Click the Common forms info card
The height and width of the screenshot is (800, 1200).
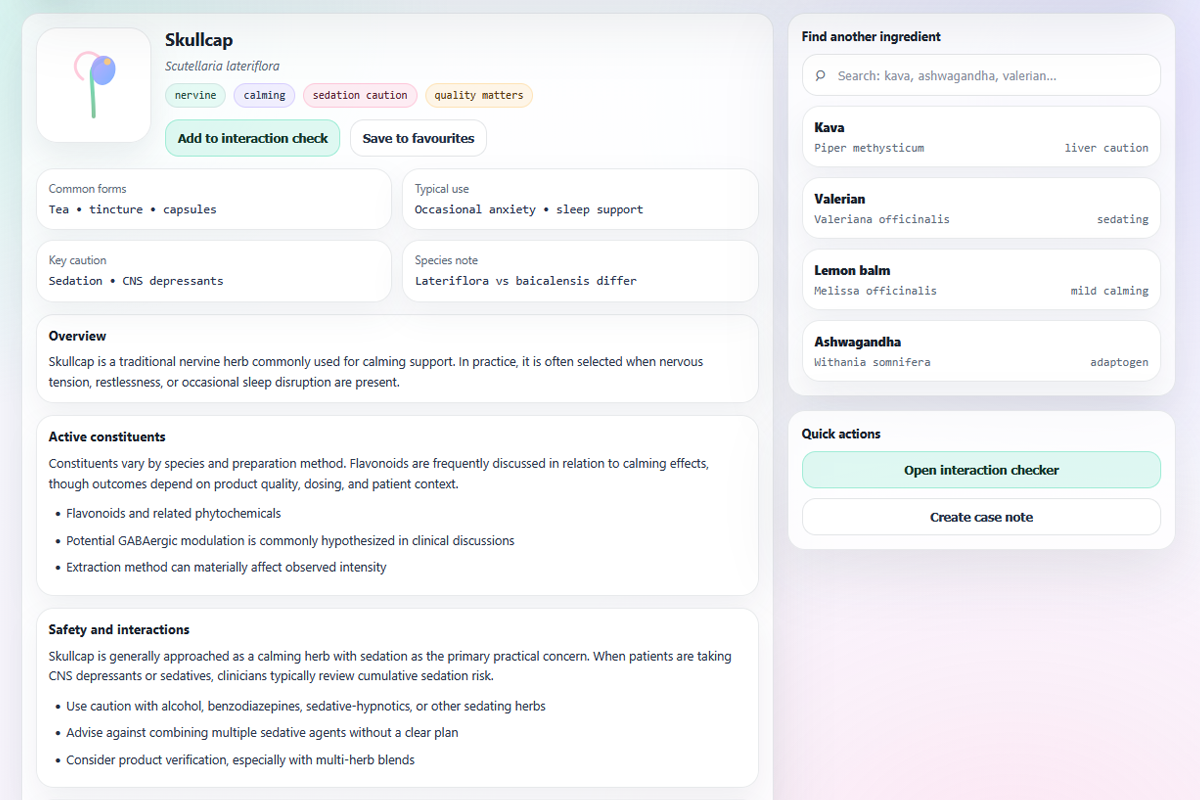click(x=213, y=199)
